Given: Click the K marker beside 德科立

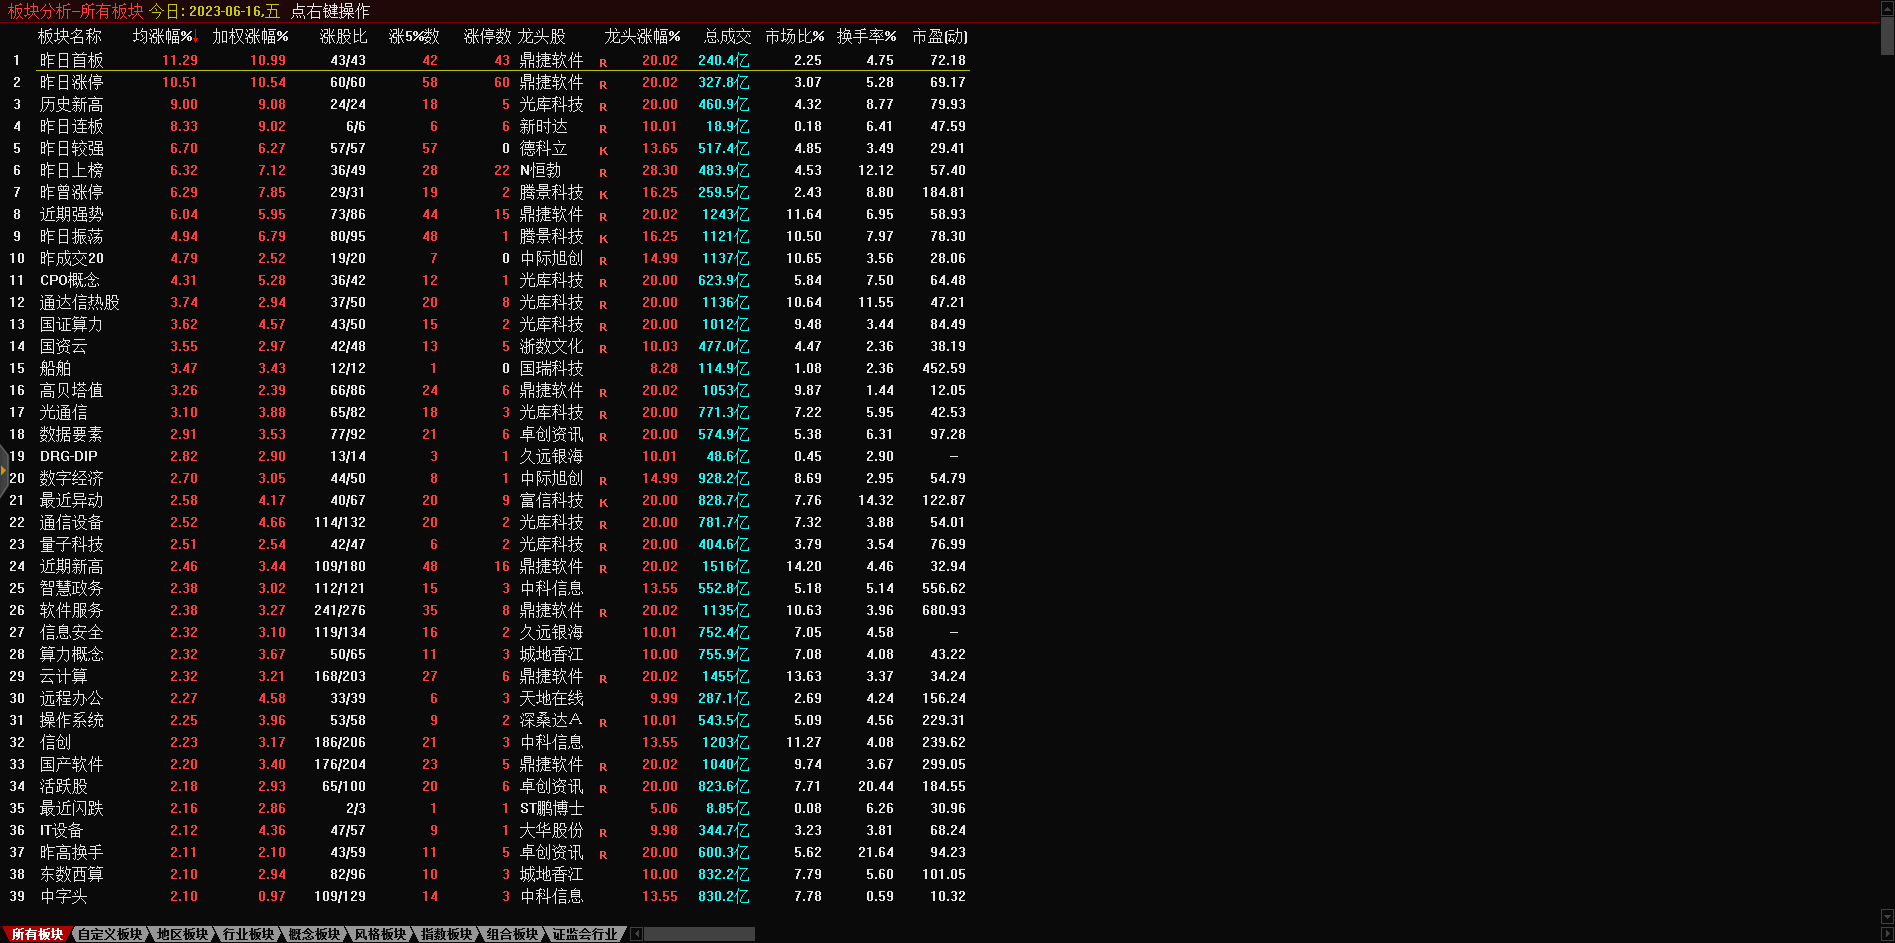Looking at the screenshot, I should pyautogui.click(x=603, y=150).
